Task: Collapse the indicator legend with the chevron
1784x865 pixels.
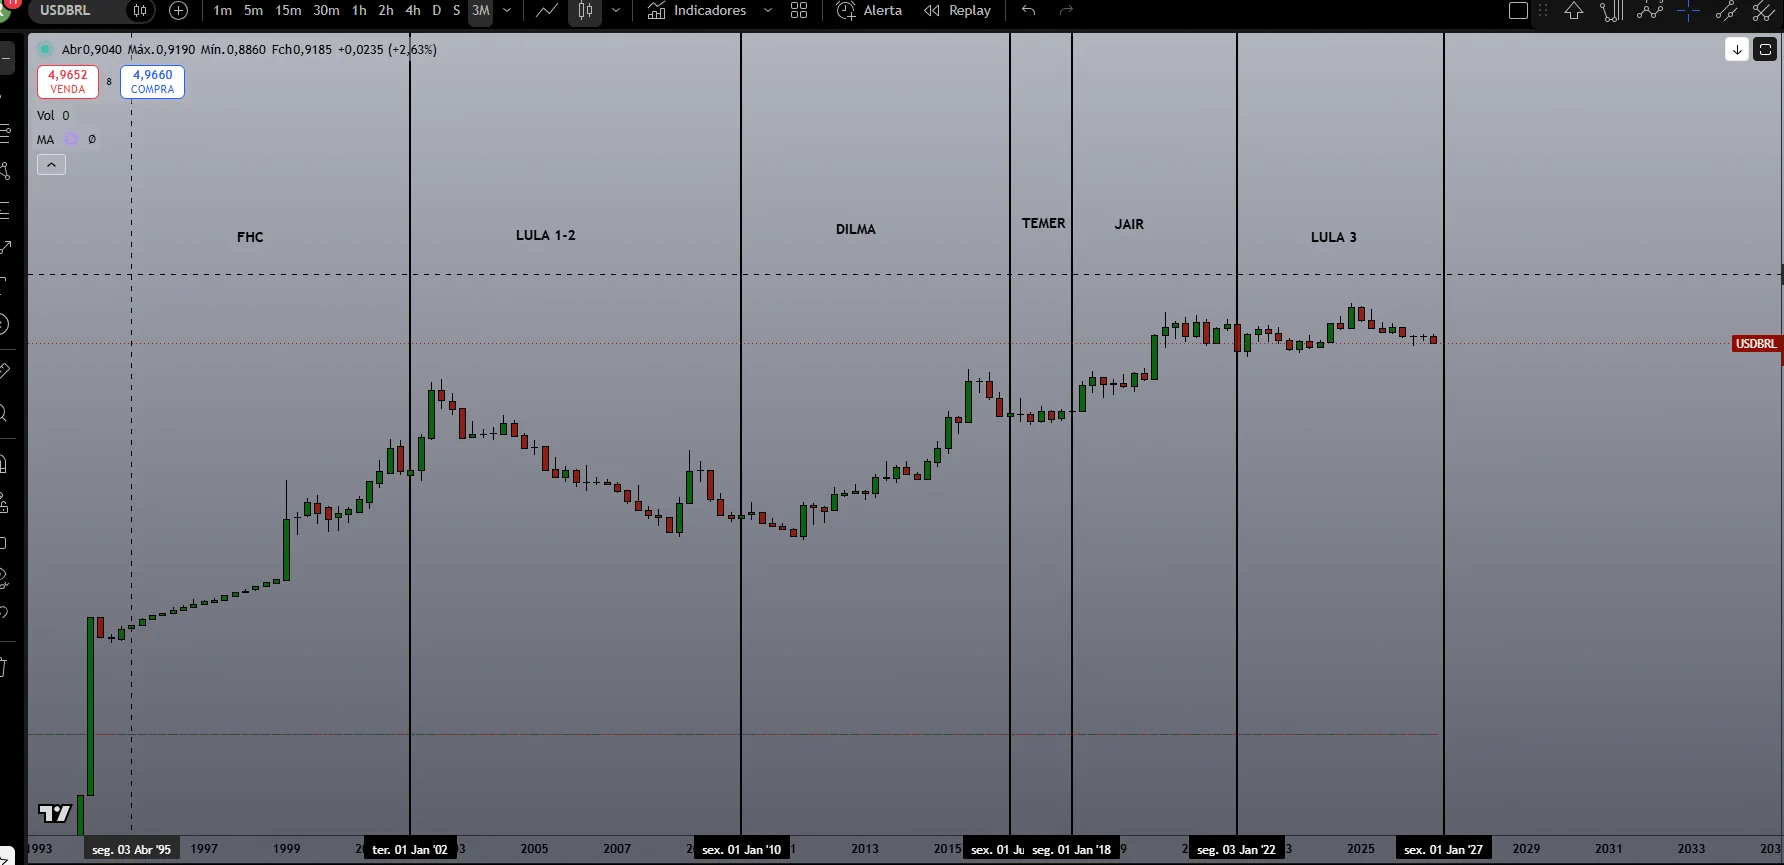Action: click(52, 165)
